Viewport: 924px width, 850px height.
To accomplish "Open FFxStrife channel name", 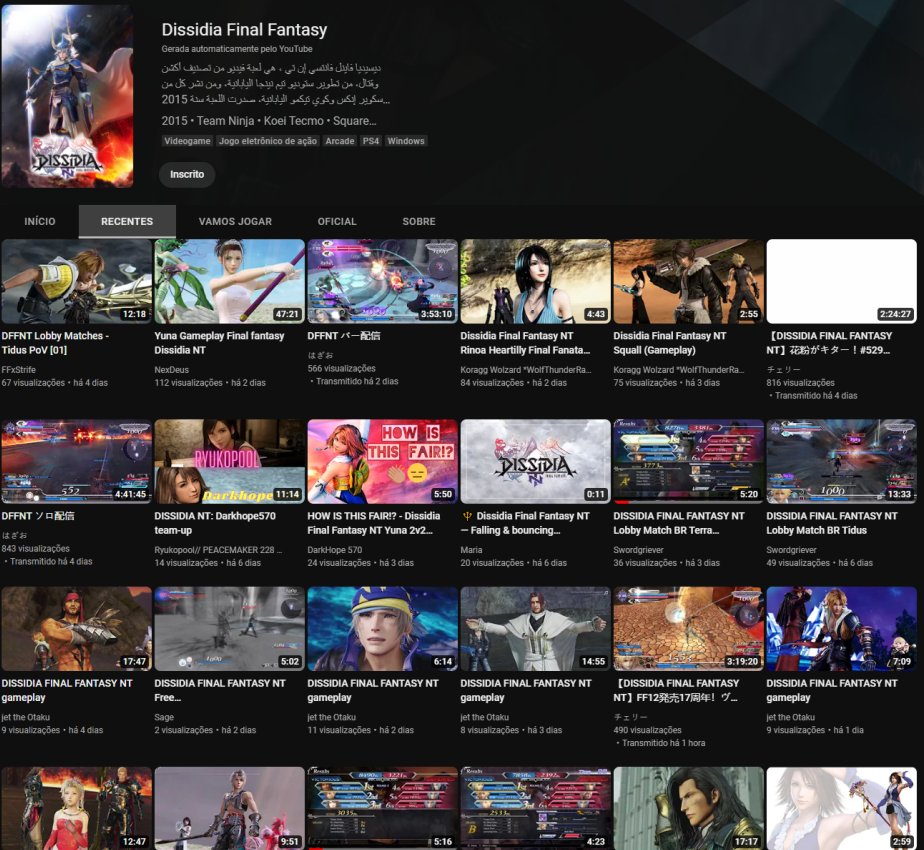I will [x=19, y=370].
